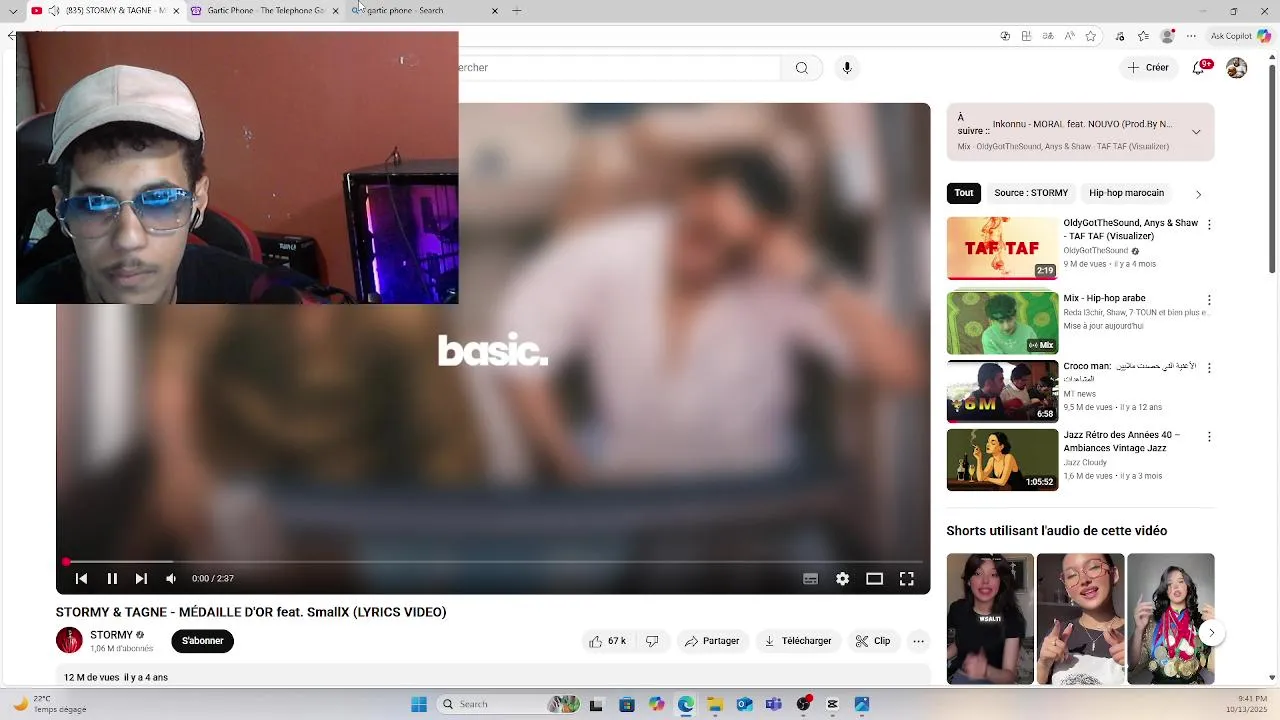The image size is (1280, 720).
Task: Open the TAF TAF Visualizer thumbnail
Action: (x=1002, y=248)
